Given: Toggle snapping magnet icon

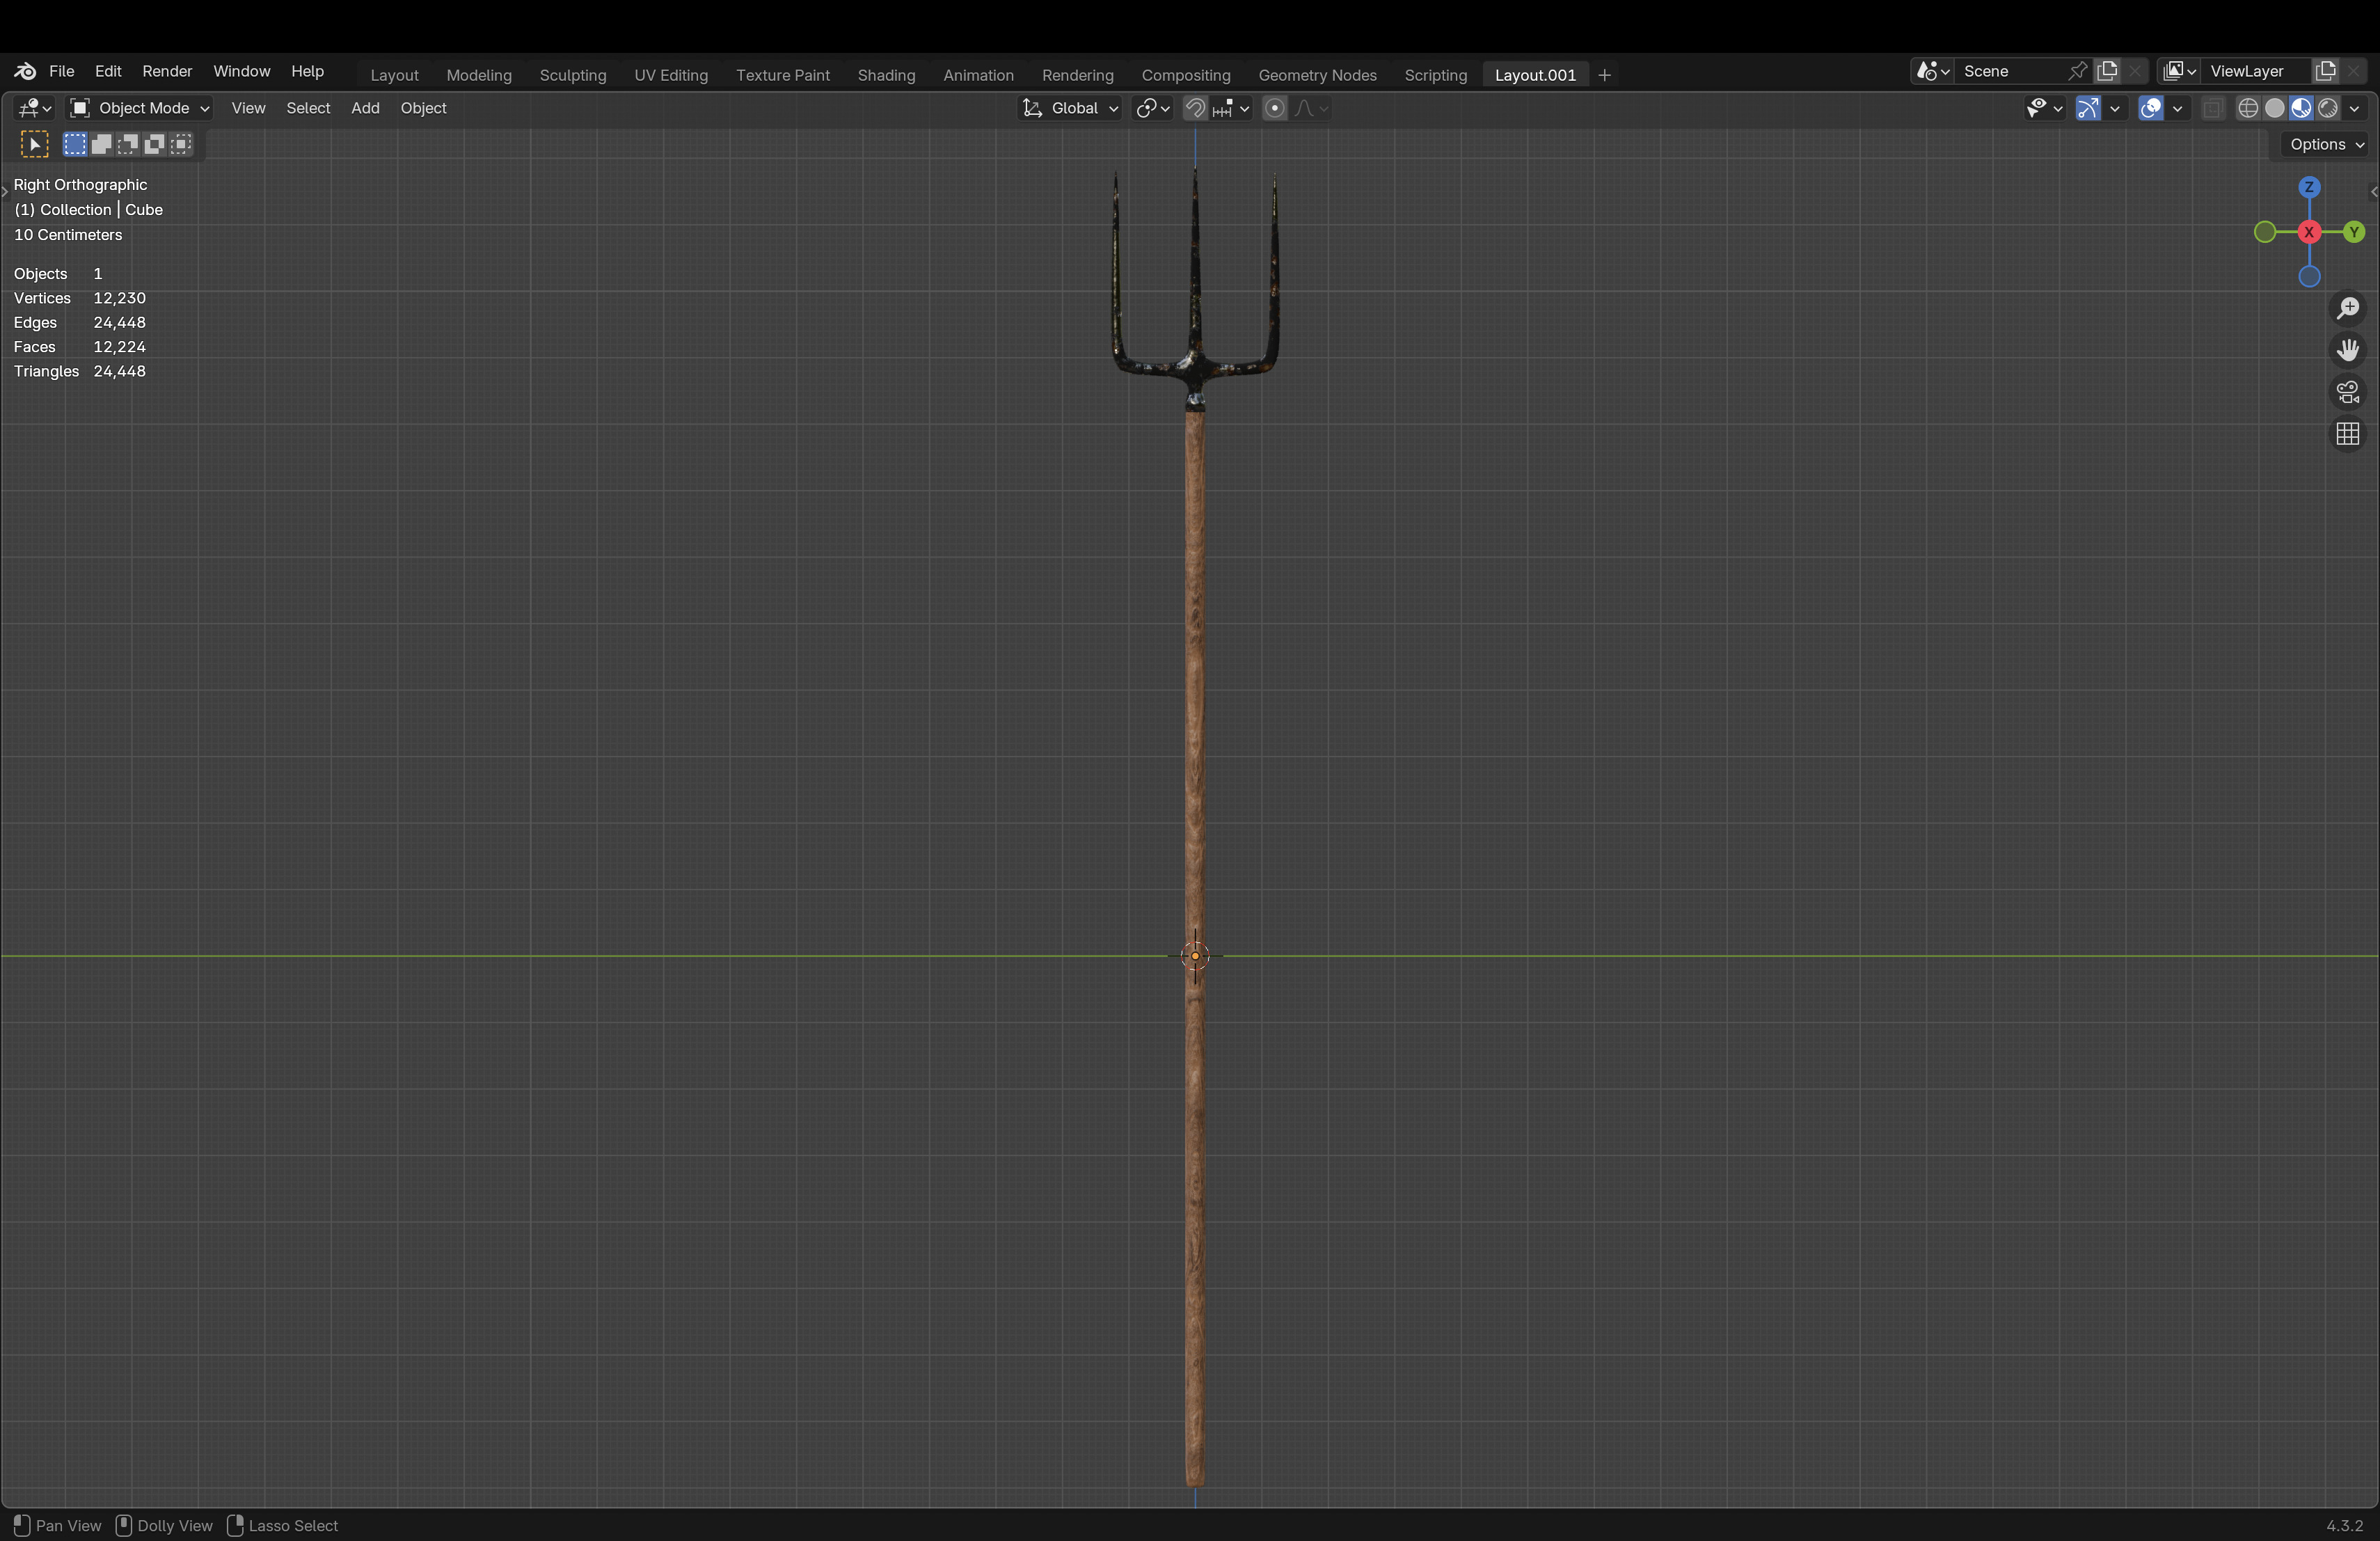Looking at the screenshot, I should (x=1195, y=108).
